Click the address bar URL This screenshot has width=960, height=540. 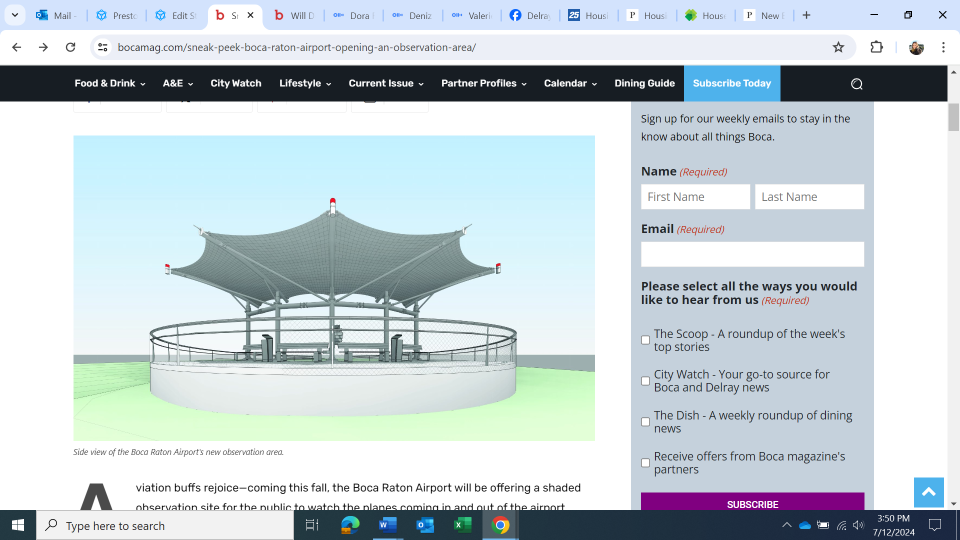pyautogui.click(x=296, y=47)
